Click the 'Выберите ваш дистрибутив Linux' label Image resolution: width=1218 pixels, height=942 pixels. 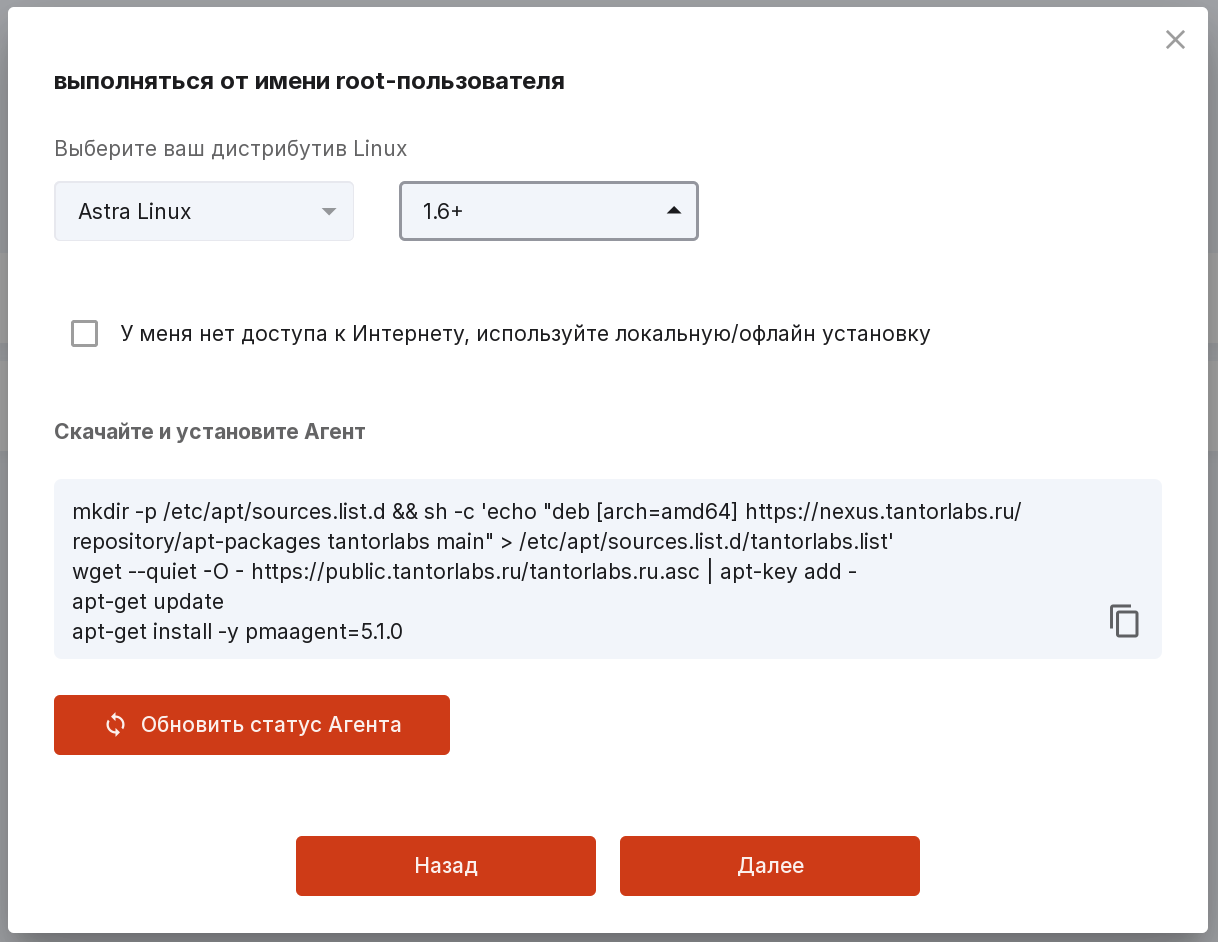pyautogui.click(x=231, y=149)
